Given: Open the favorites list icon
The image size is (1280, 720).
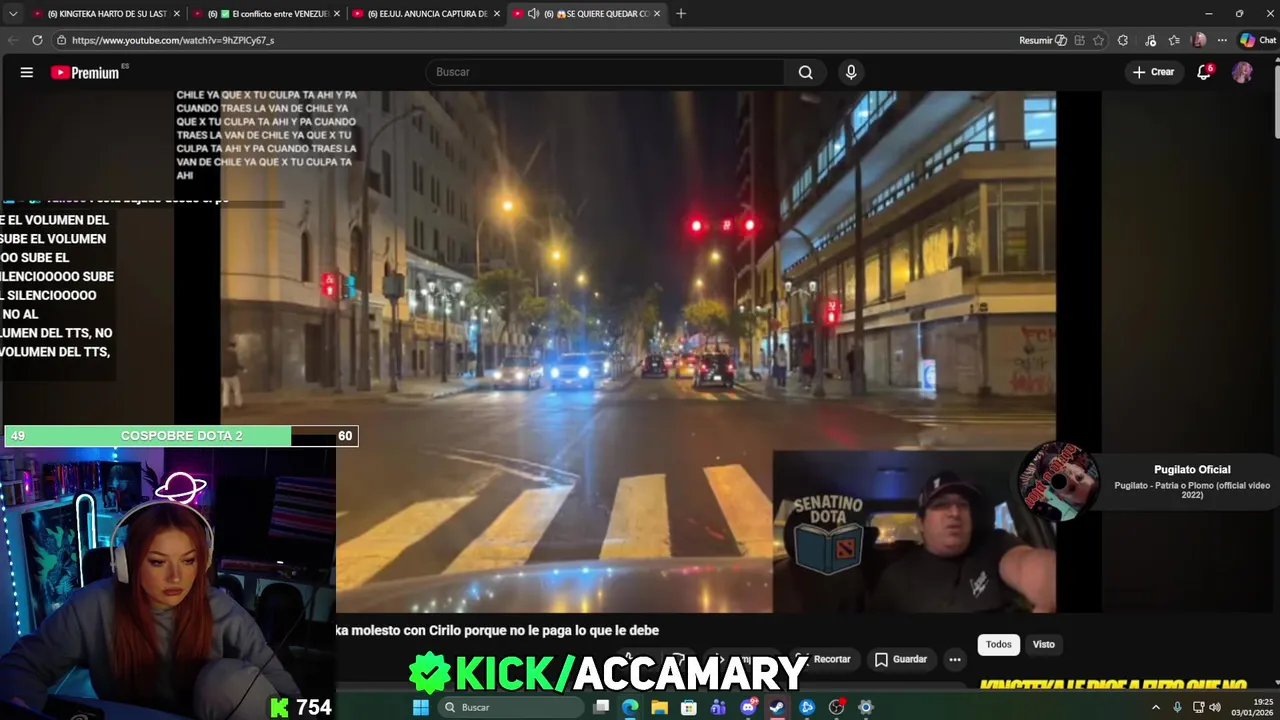Looking at the screenshot, I should click(x=1174, y=40).
